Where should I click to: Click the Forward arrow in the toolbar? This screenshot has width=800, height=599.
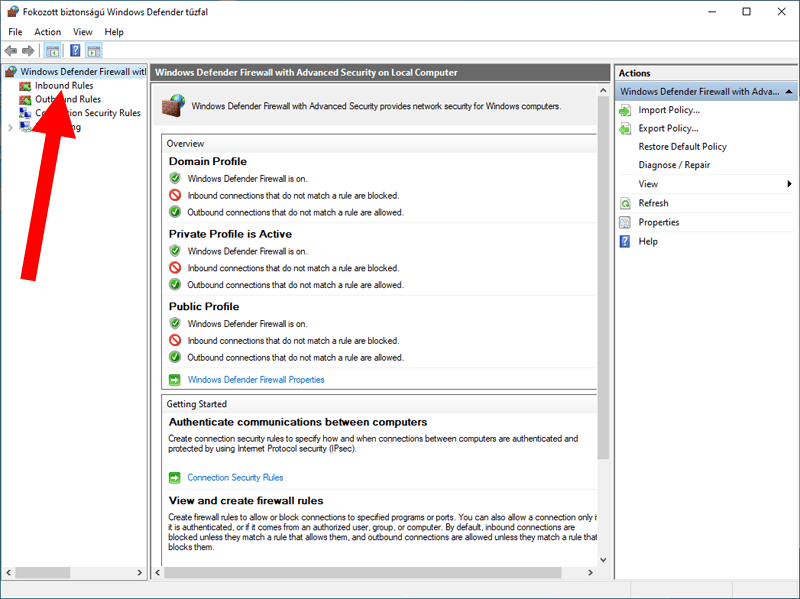tap(28, 51)
